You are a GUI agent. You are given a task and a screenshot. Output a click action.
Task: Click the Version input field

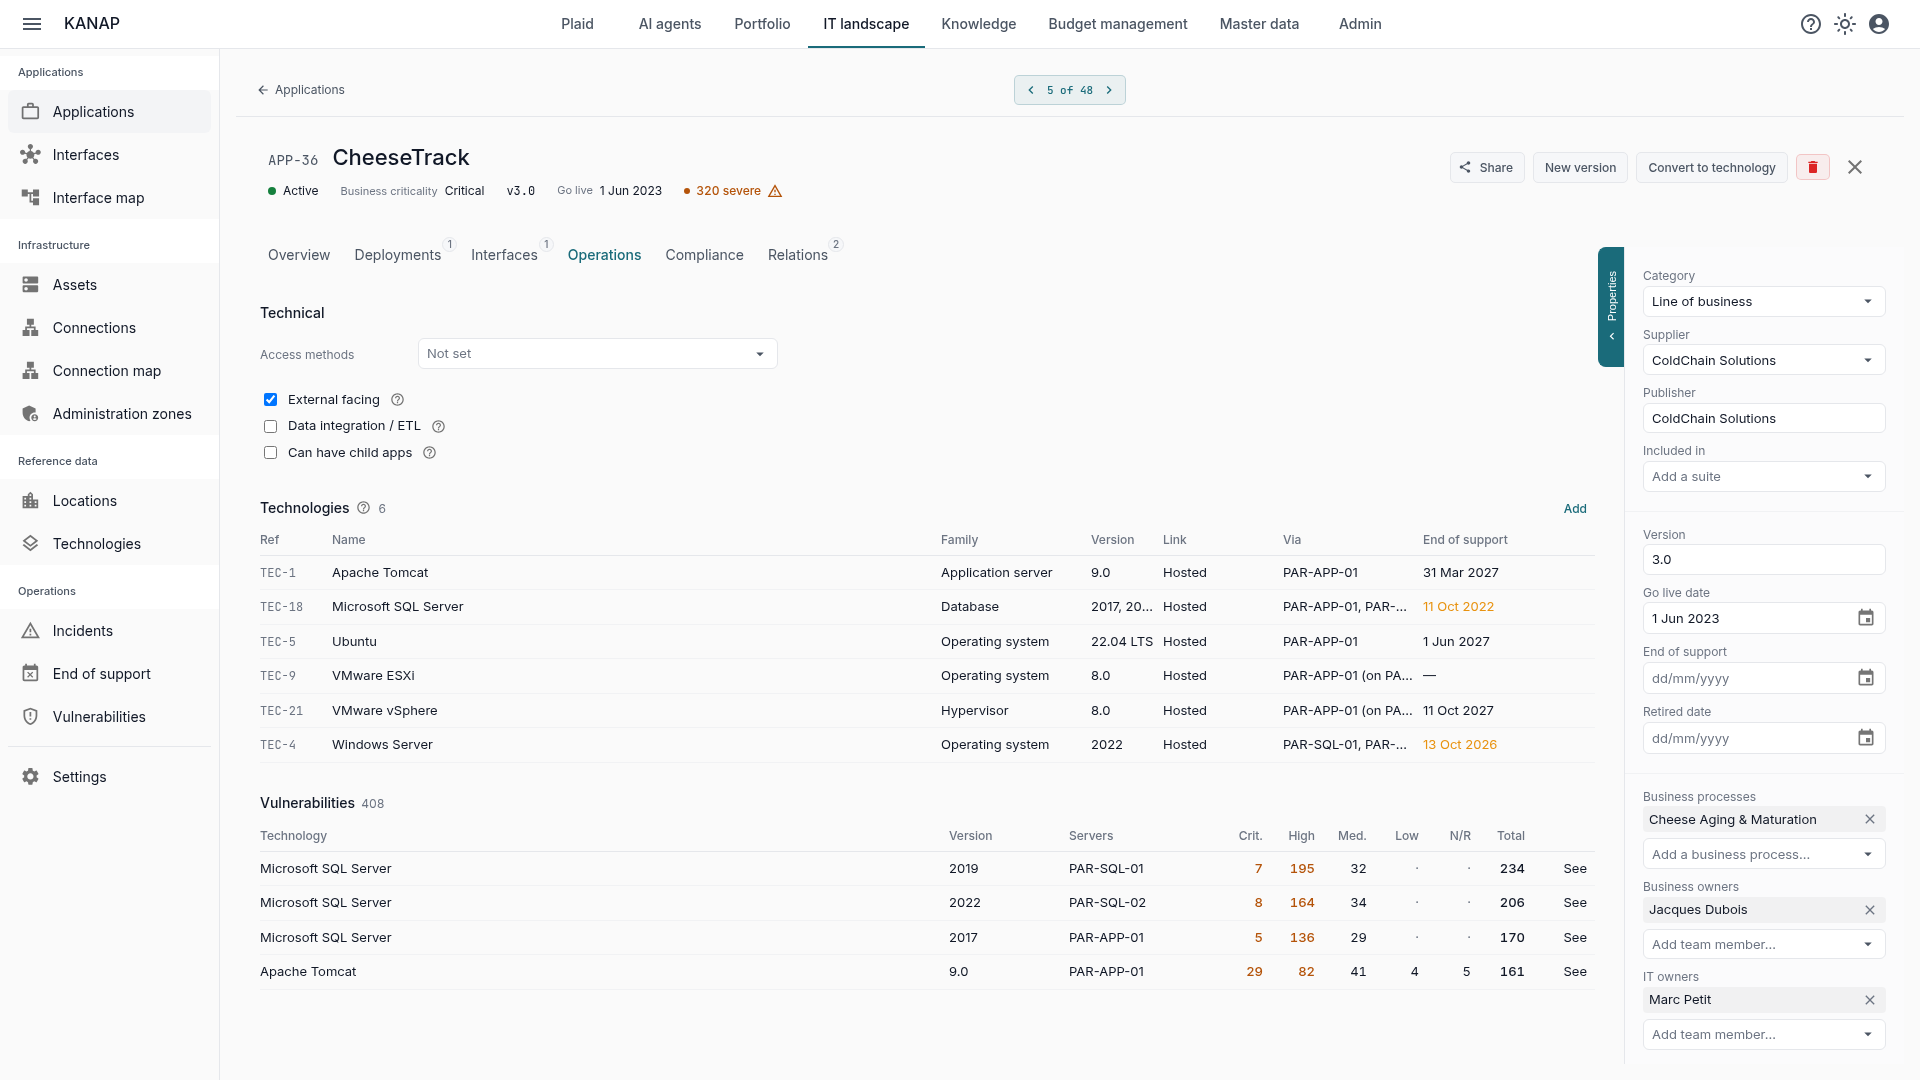[1764, 560]
